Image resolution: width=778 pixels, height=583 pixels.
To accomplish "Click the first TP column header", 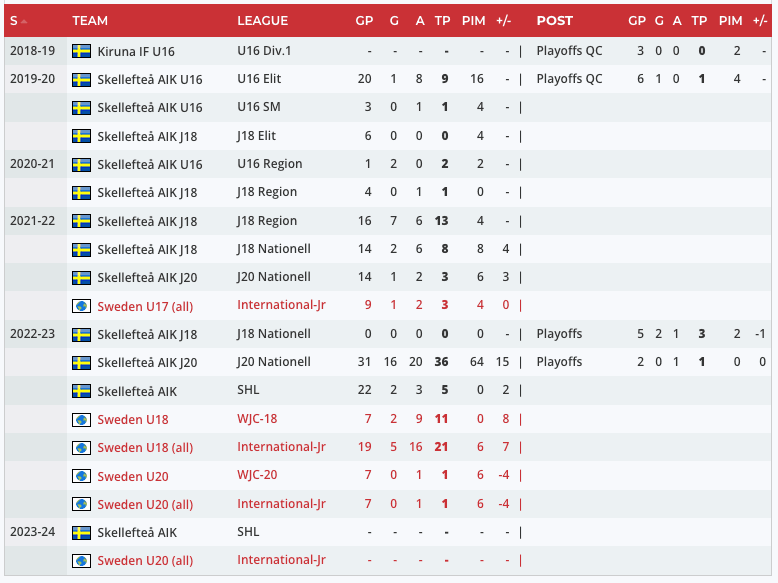I will point(442,21).
